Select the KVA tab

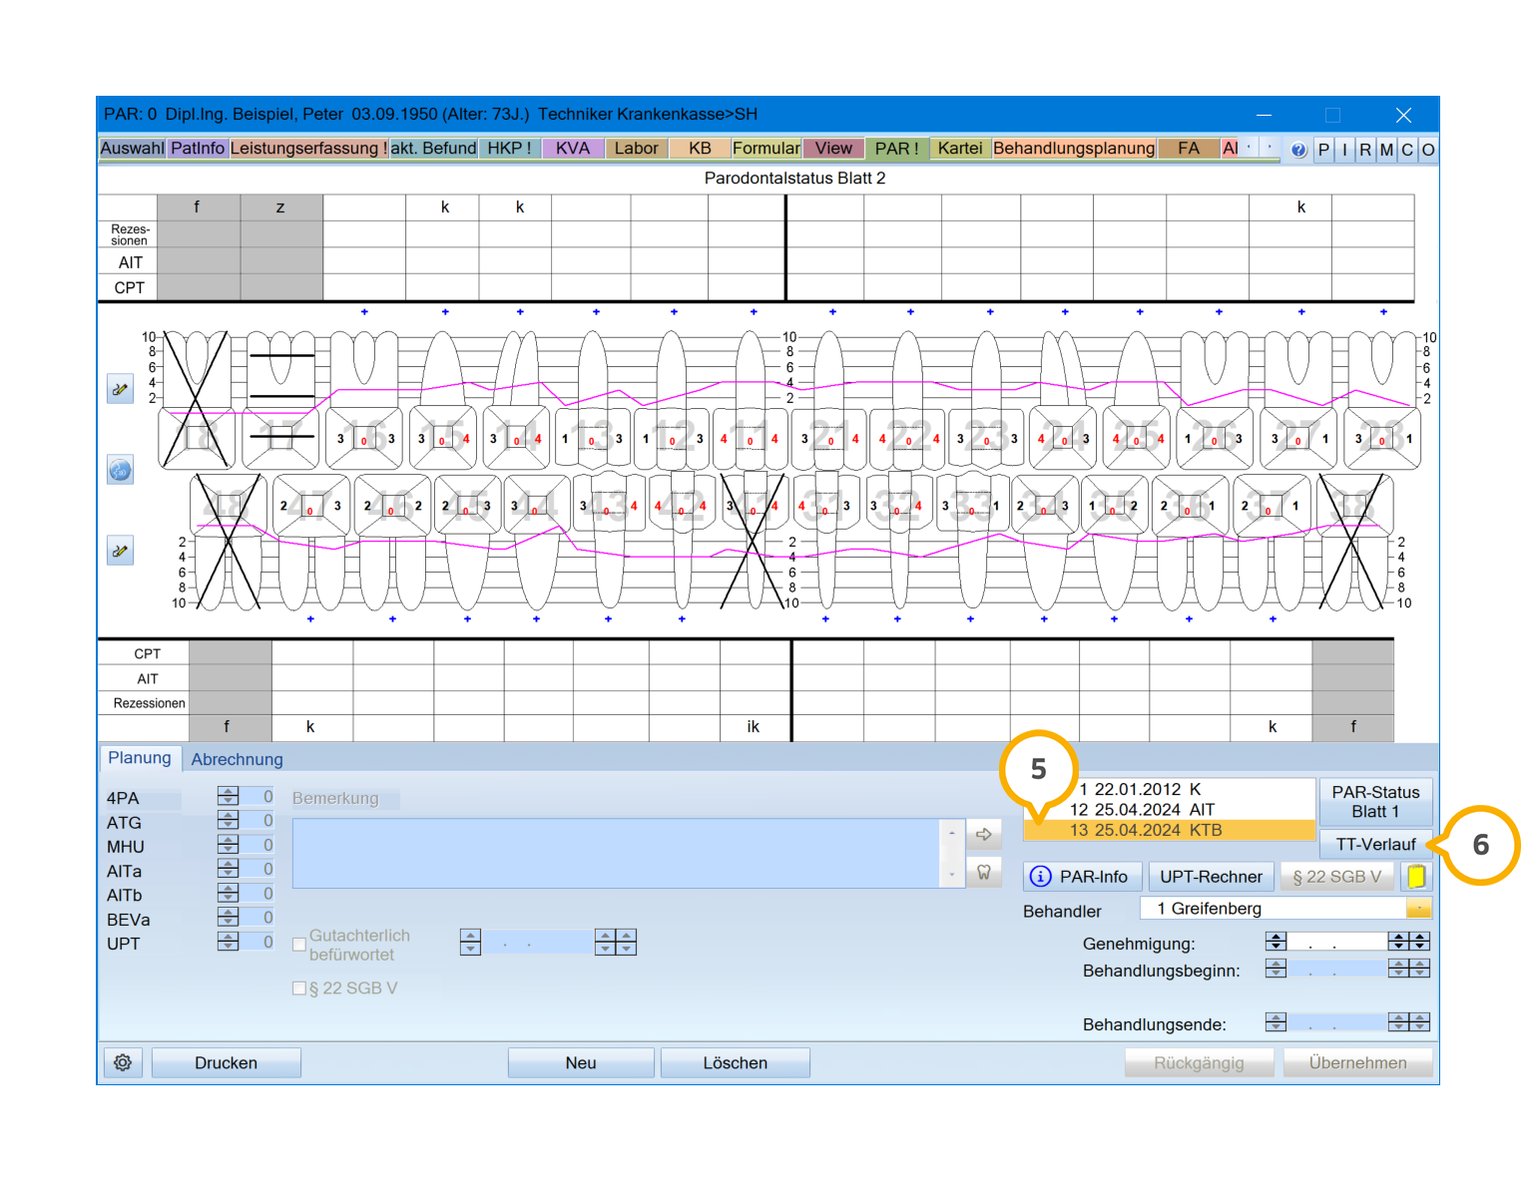[573, 148]
